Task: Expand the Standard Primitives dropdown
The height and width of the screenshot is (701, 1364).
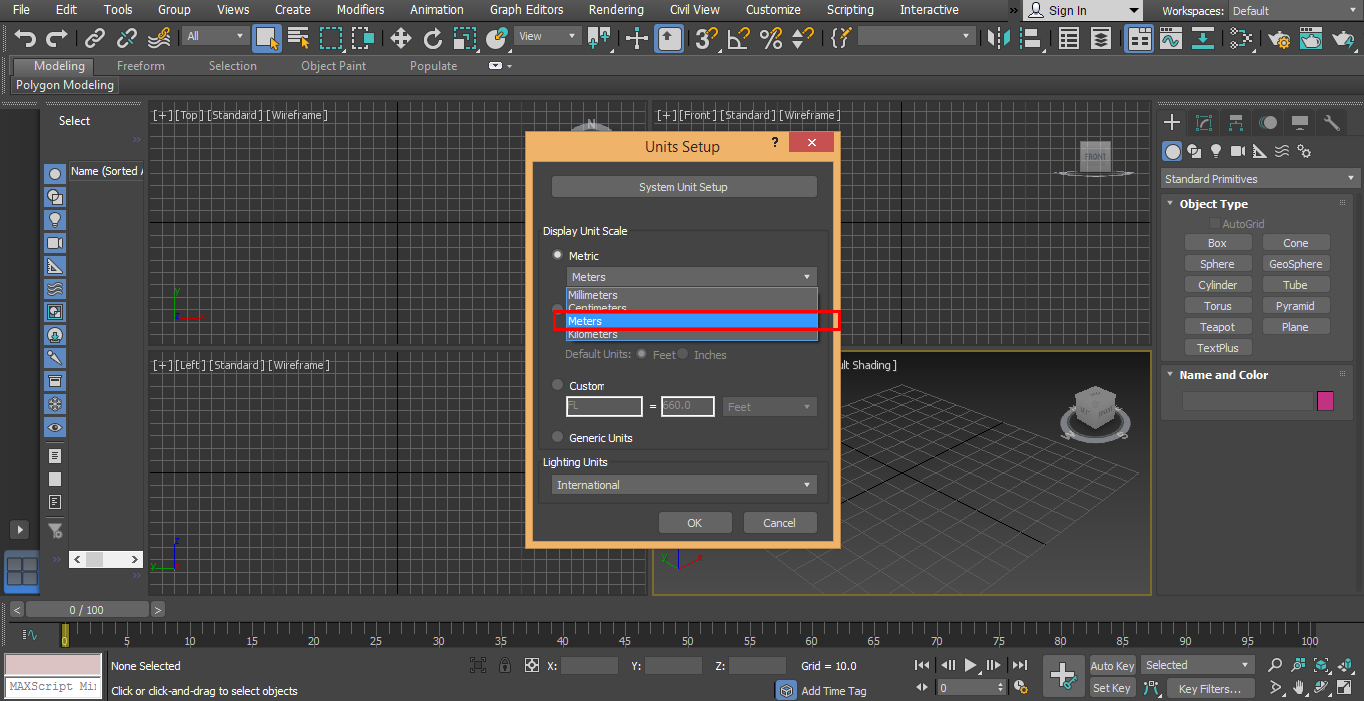Action: coord(1260,179)
